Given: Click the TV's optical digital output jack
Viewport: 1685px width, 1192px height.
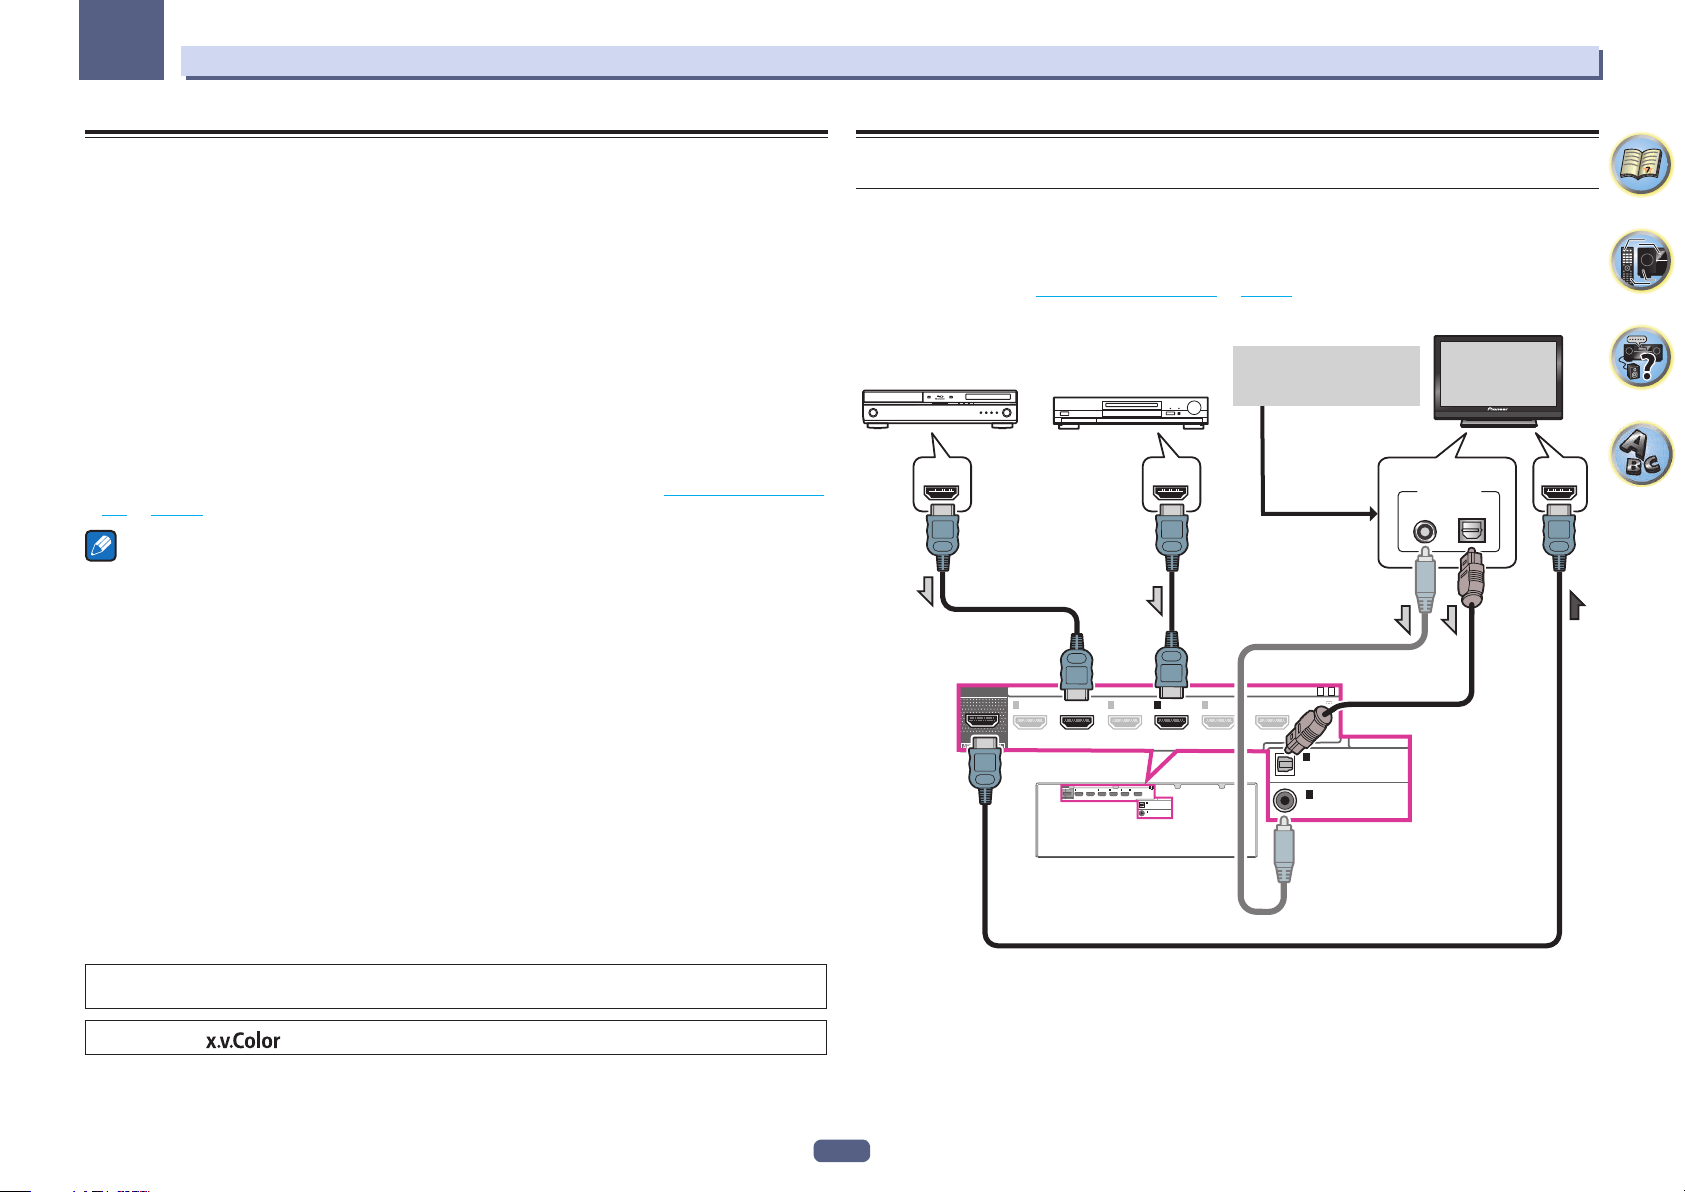Looking at the screenshot, I should (1474, 531).
